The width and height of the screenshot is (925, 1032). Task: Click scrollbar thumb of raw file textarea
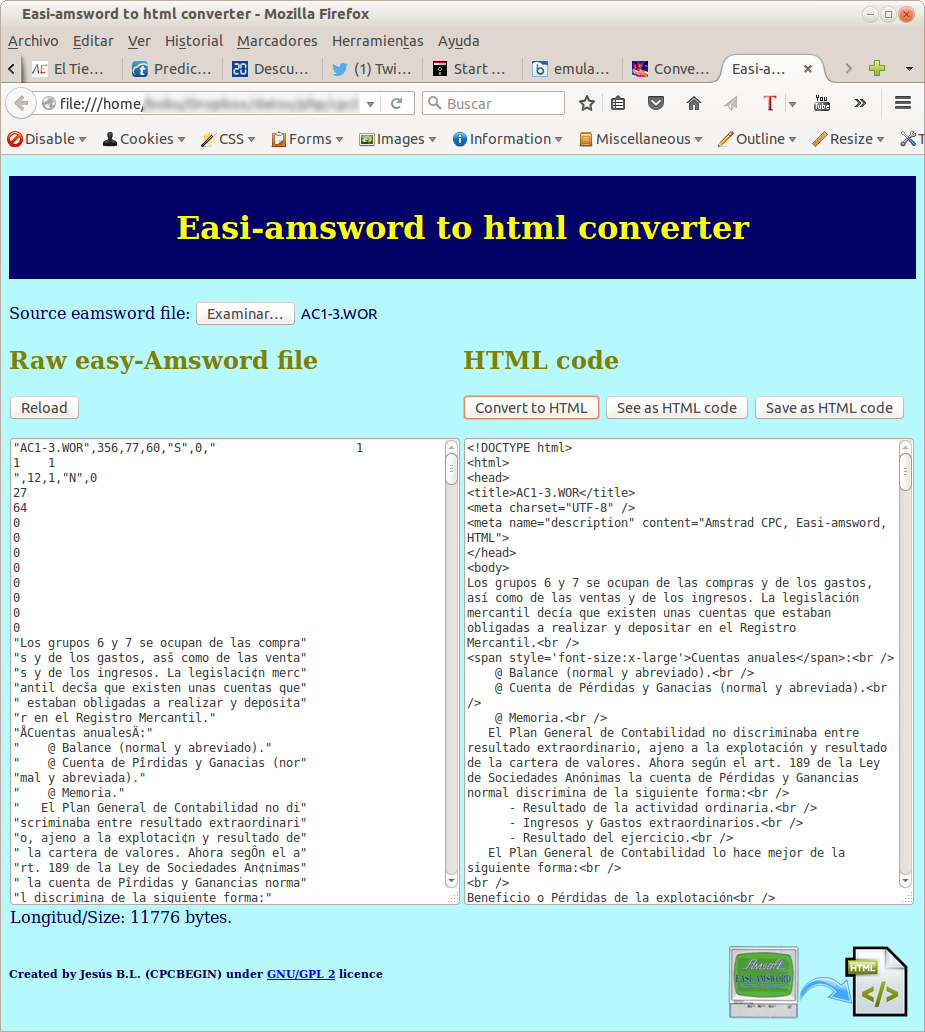451,469
